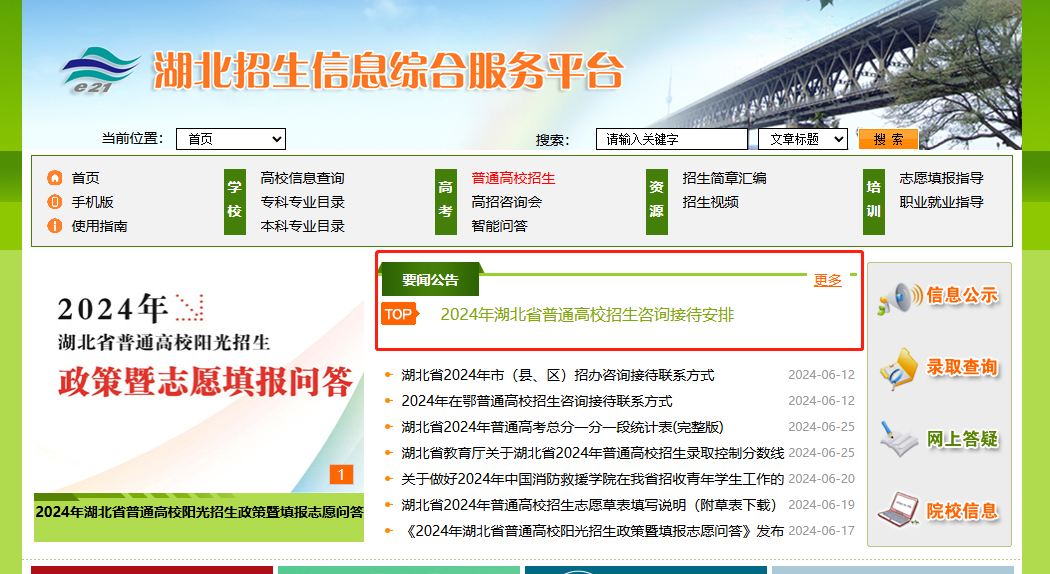Open 普通高校招生 menu item

(x=513, y=178)
